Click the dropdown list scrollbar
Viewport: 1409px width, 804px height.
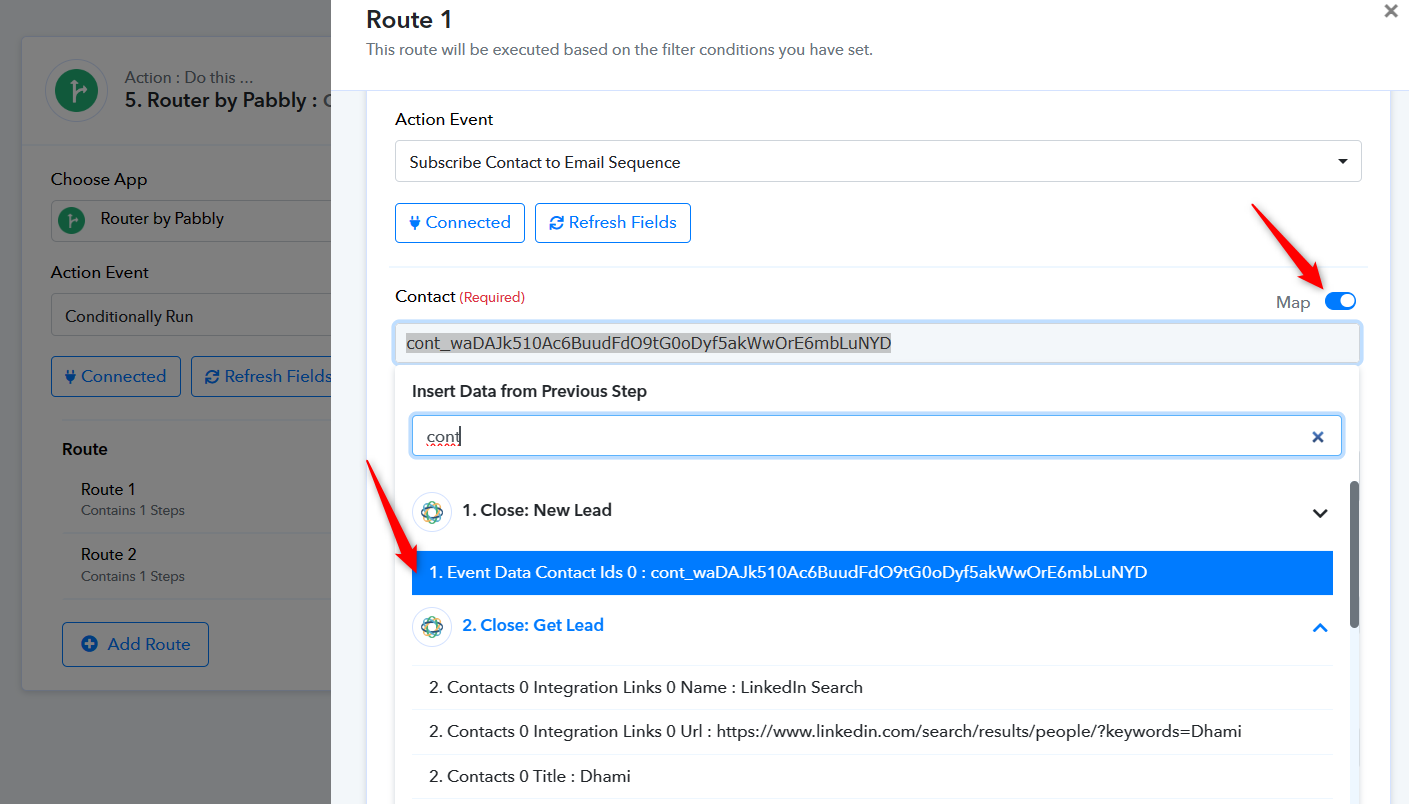(1355, 554)
